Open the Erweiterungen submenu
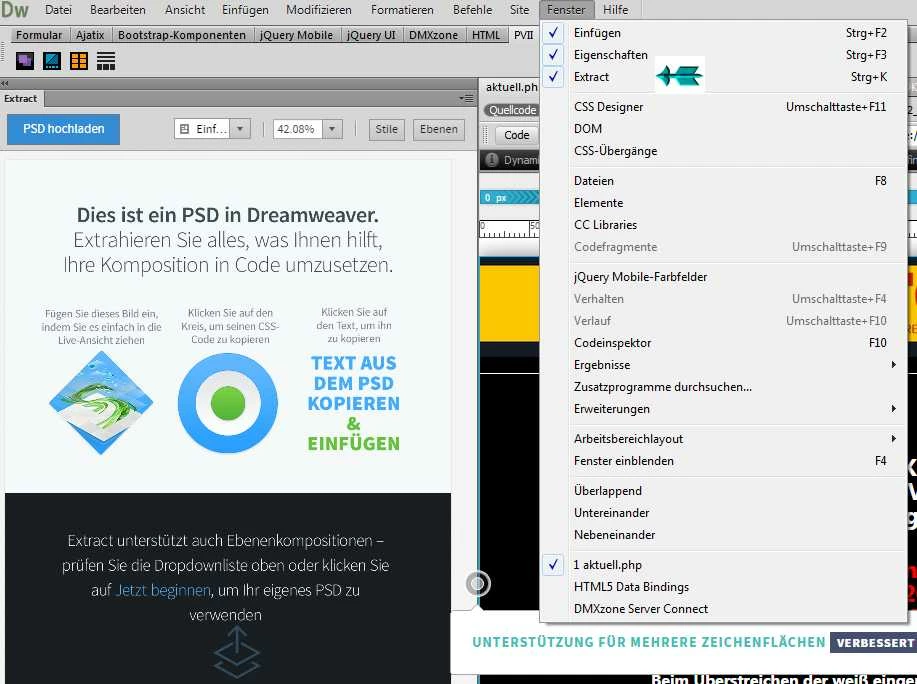 tap(723, 409)
